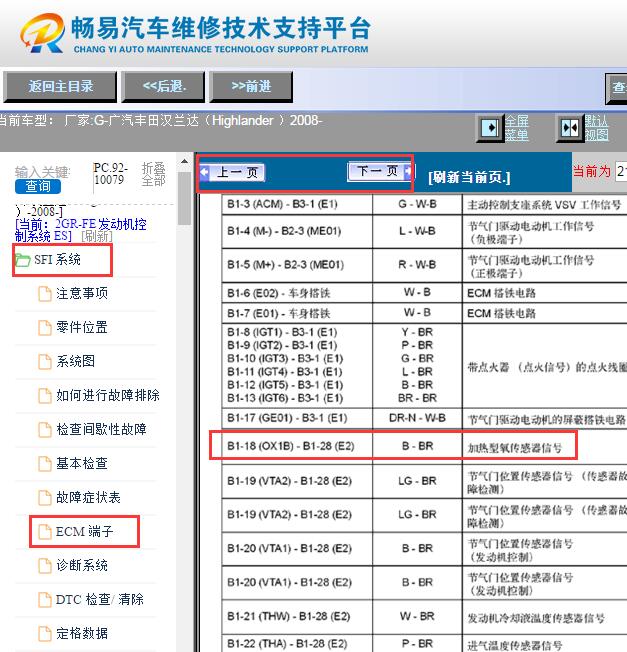Click the sidebar scrollbar up arrow
Viewport: 627px width, 652px height.
coord(184,162)
